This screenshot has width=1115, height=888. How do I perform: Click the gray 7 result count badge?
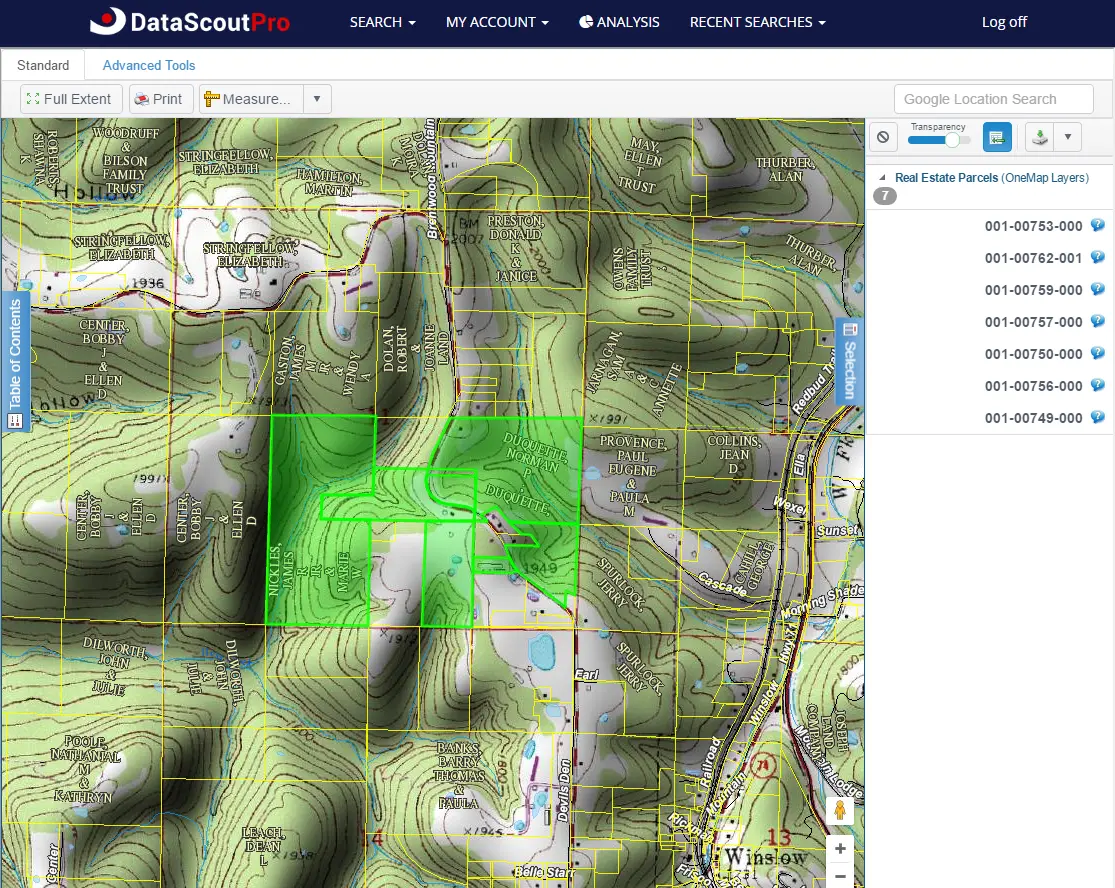click(885, 196)
